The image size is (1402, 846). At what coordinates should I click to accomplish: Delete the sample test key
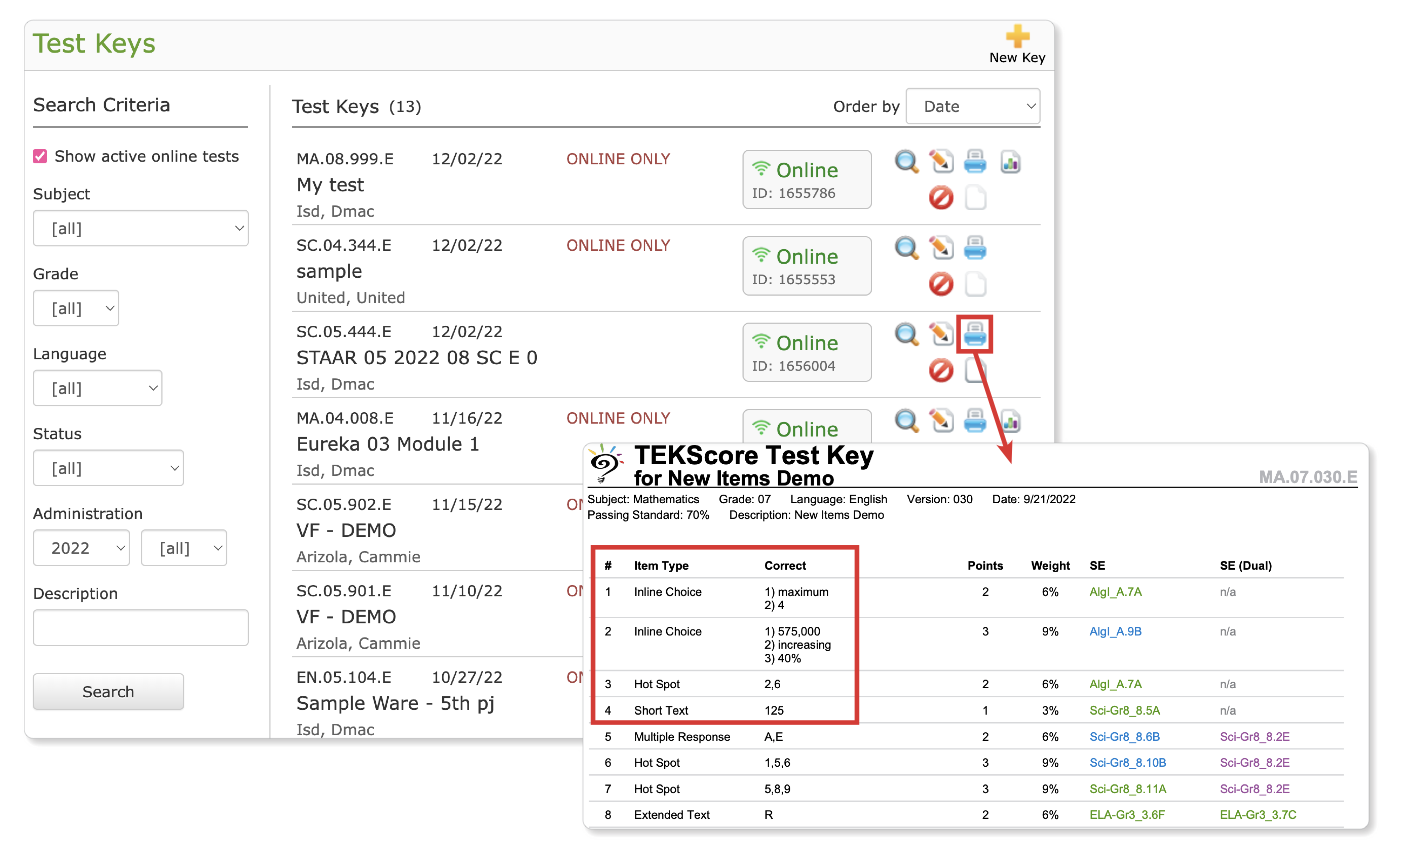[941, 284]
